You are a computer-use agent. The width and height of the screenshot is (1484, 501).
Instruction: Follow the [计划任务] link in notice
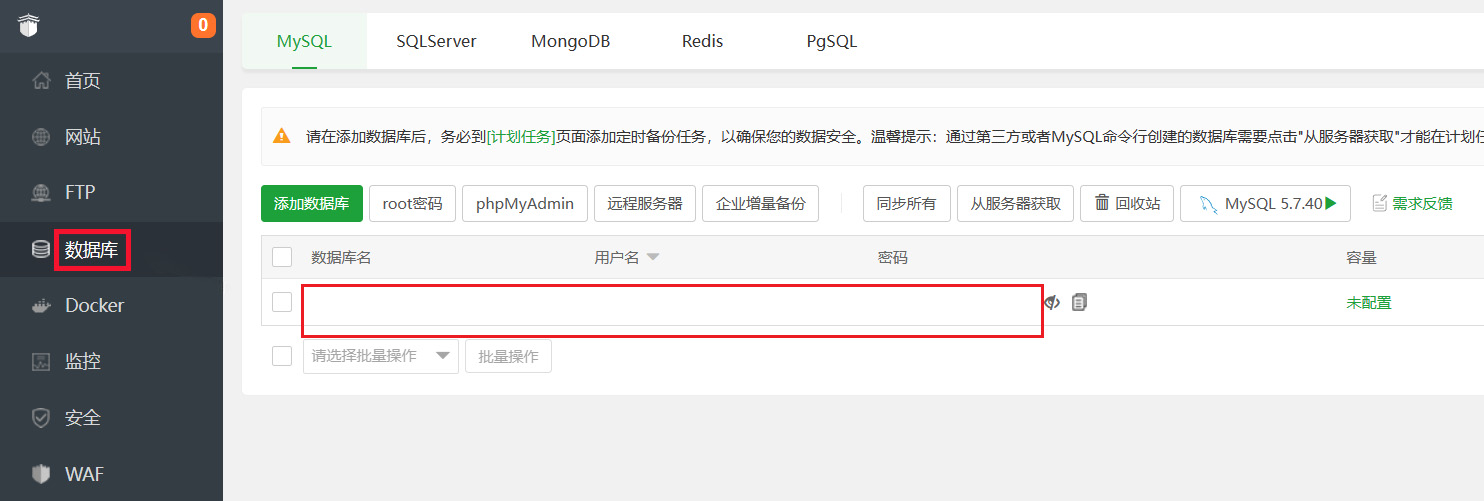[521, 136]
